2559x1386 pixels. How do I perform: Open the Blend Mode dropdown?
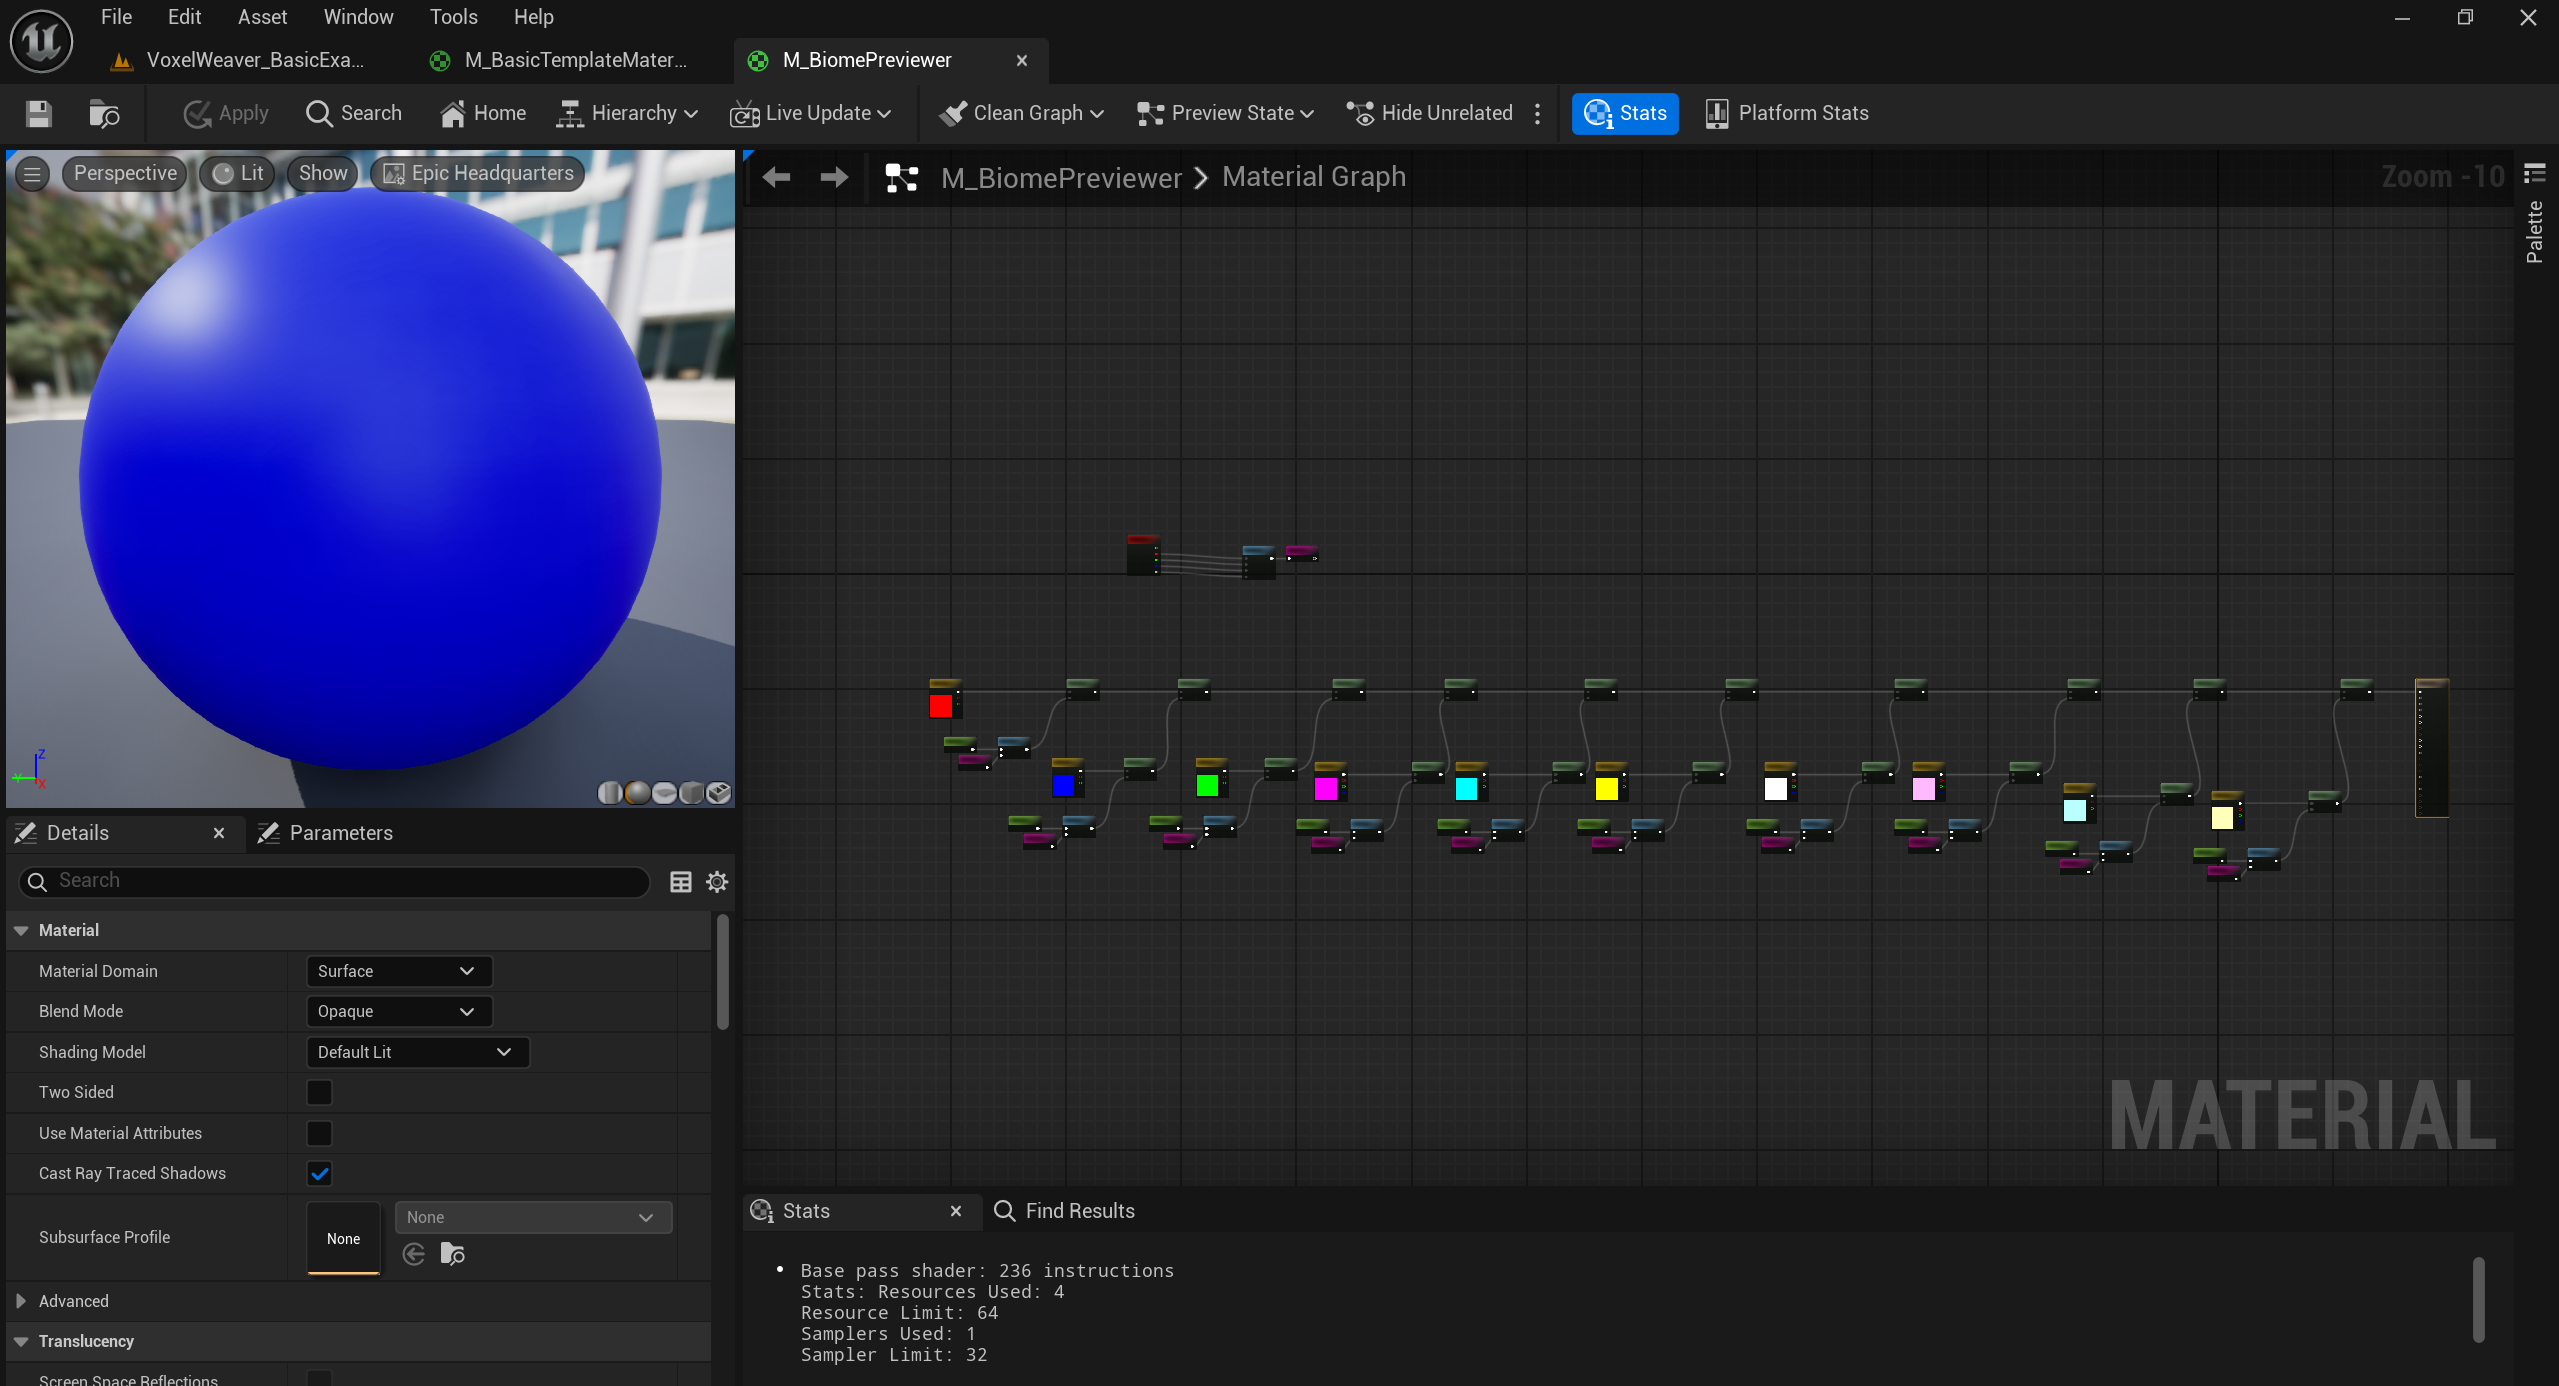point(399,1011)
